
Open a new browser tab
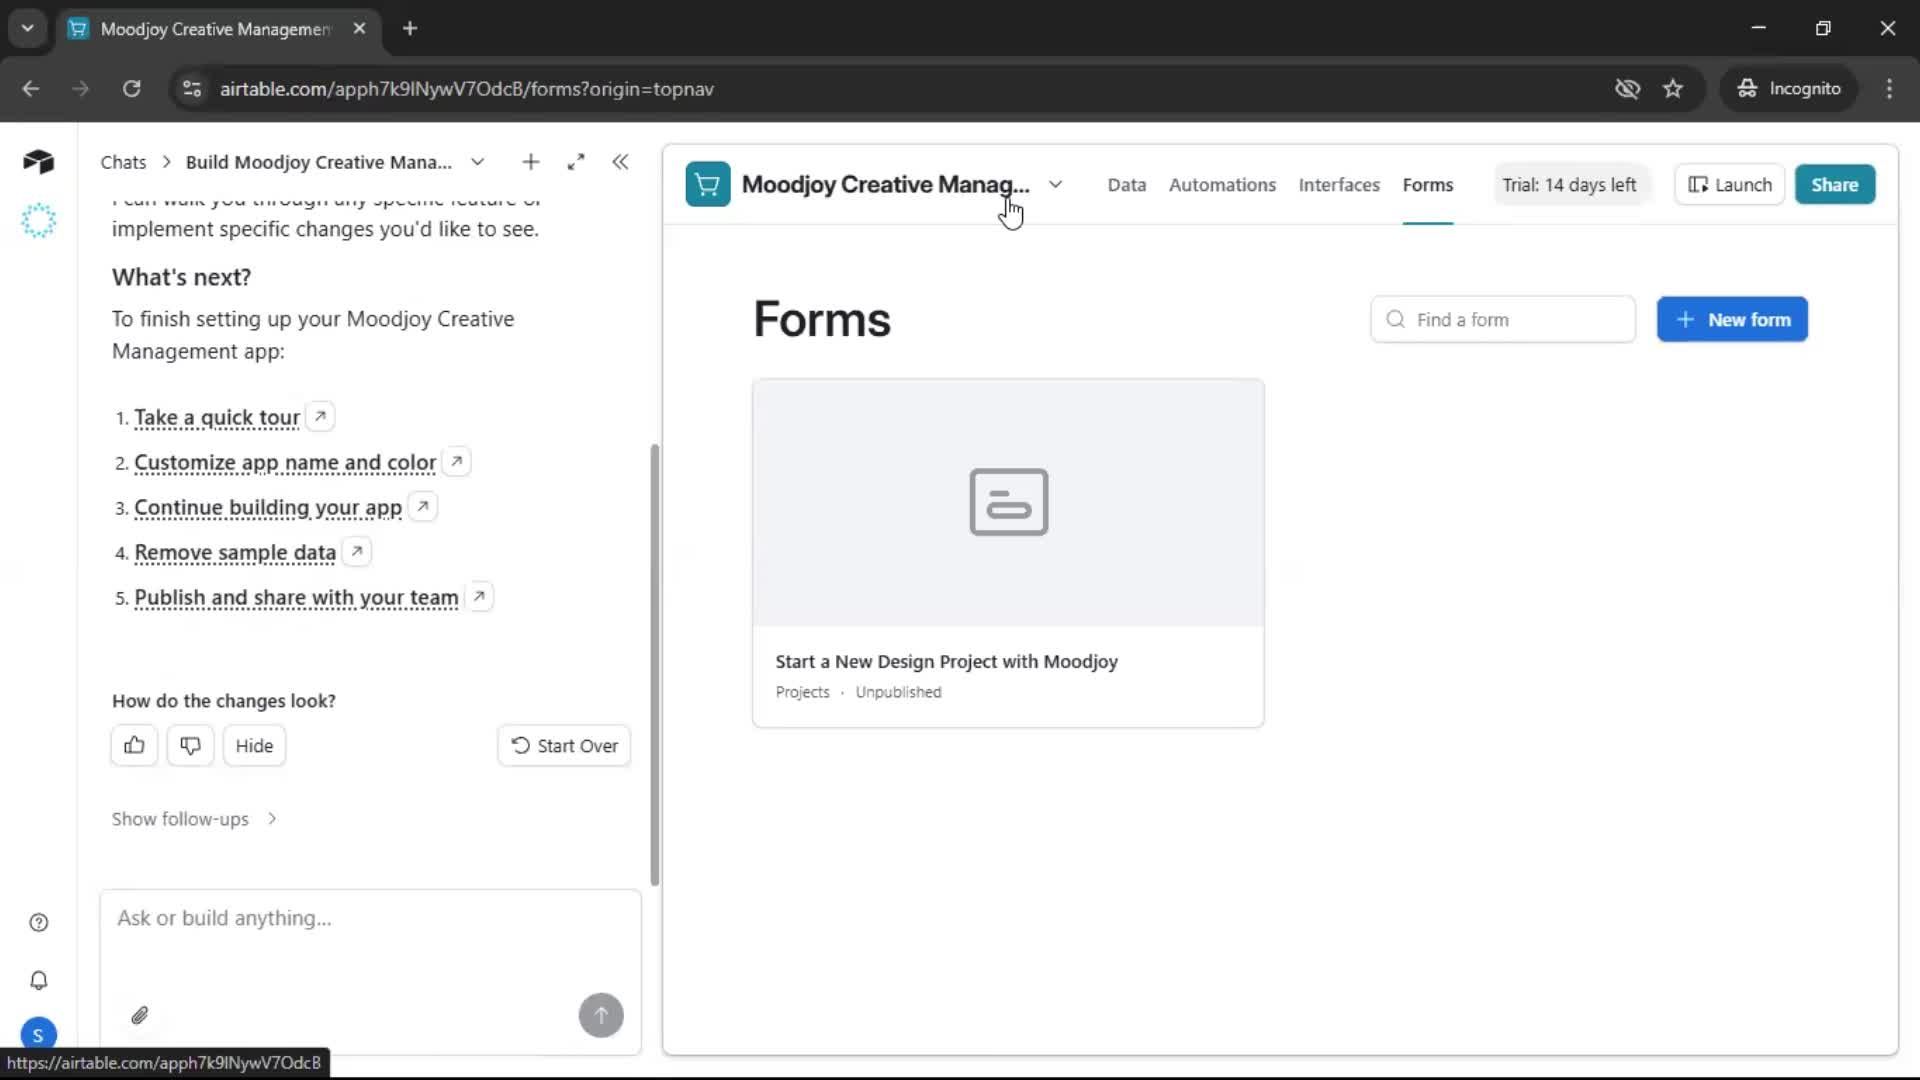tap(410, 28)
